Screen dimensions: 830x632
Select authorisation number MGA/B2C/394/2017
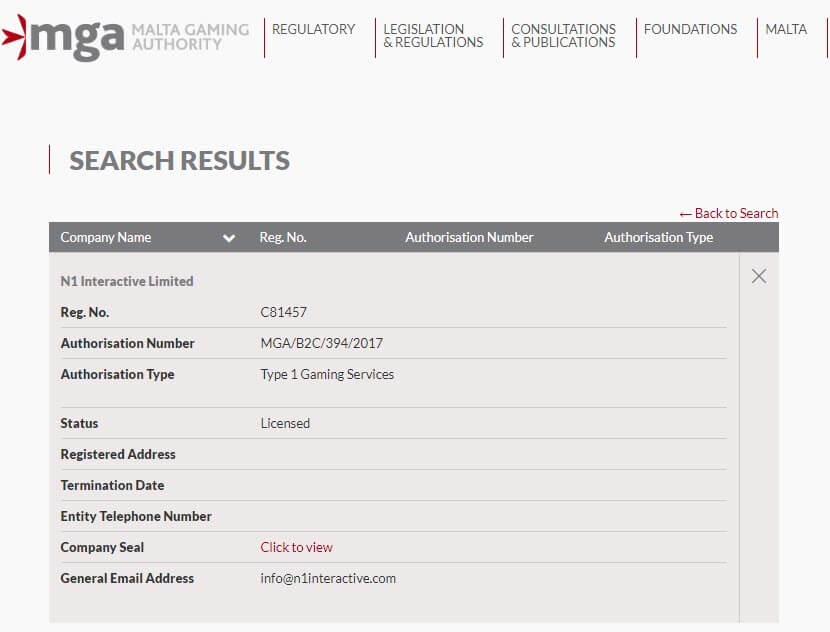[x=321, y=344]
